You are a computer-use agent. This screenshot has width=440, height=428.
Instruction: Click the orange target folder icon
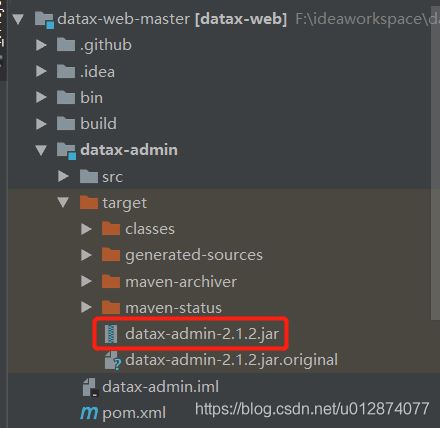tap(89, 203)
